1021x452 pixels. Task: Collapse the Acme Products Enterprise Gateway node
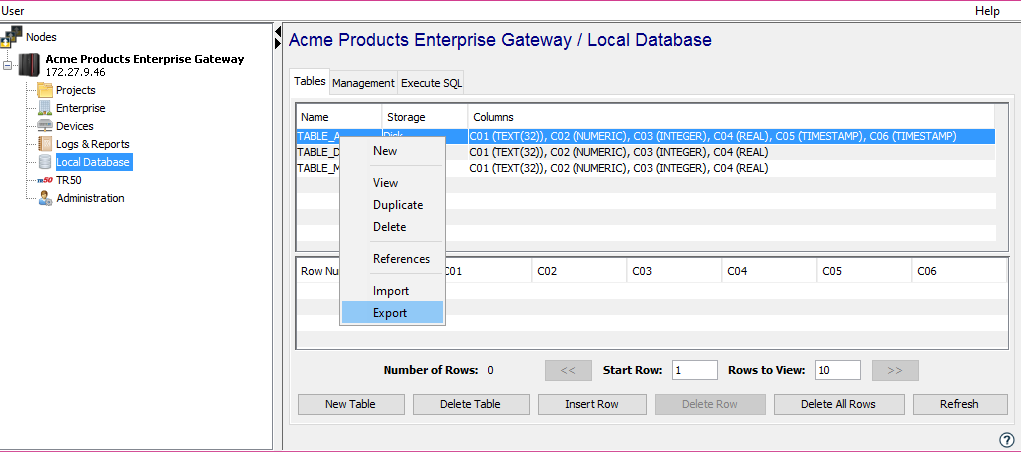click(8, 66)
